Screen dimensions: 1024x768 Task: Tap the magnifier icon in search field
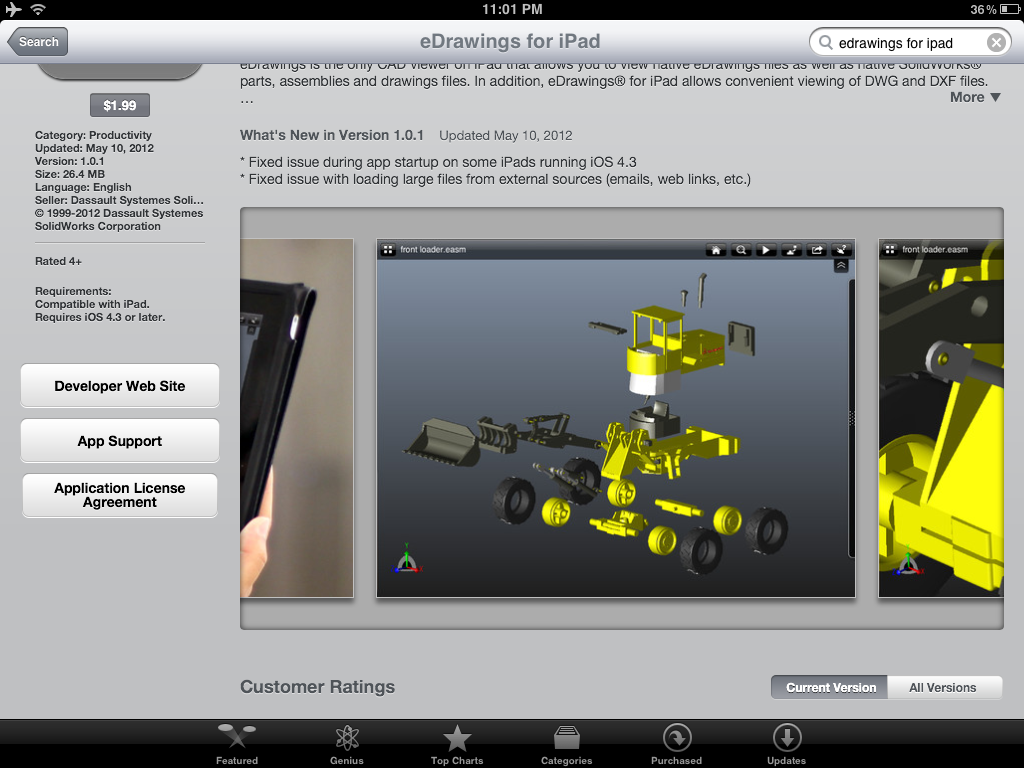tap(825, 42)
